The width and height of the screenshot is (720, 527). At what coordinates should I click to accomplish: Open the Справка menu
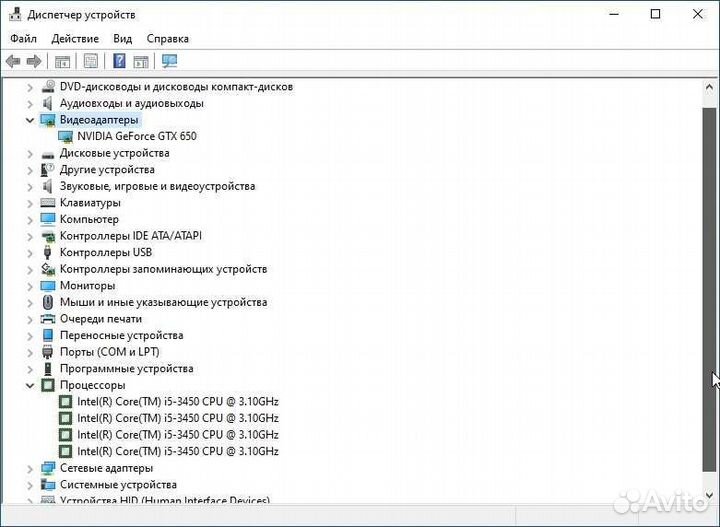pyautogui.click(x=168, y=39)
